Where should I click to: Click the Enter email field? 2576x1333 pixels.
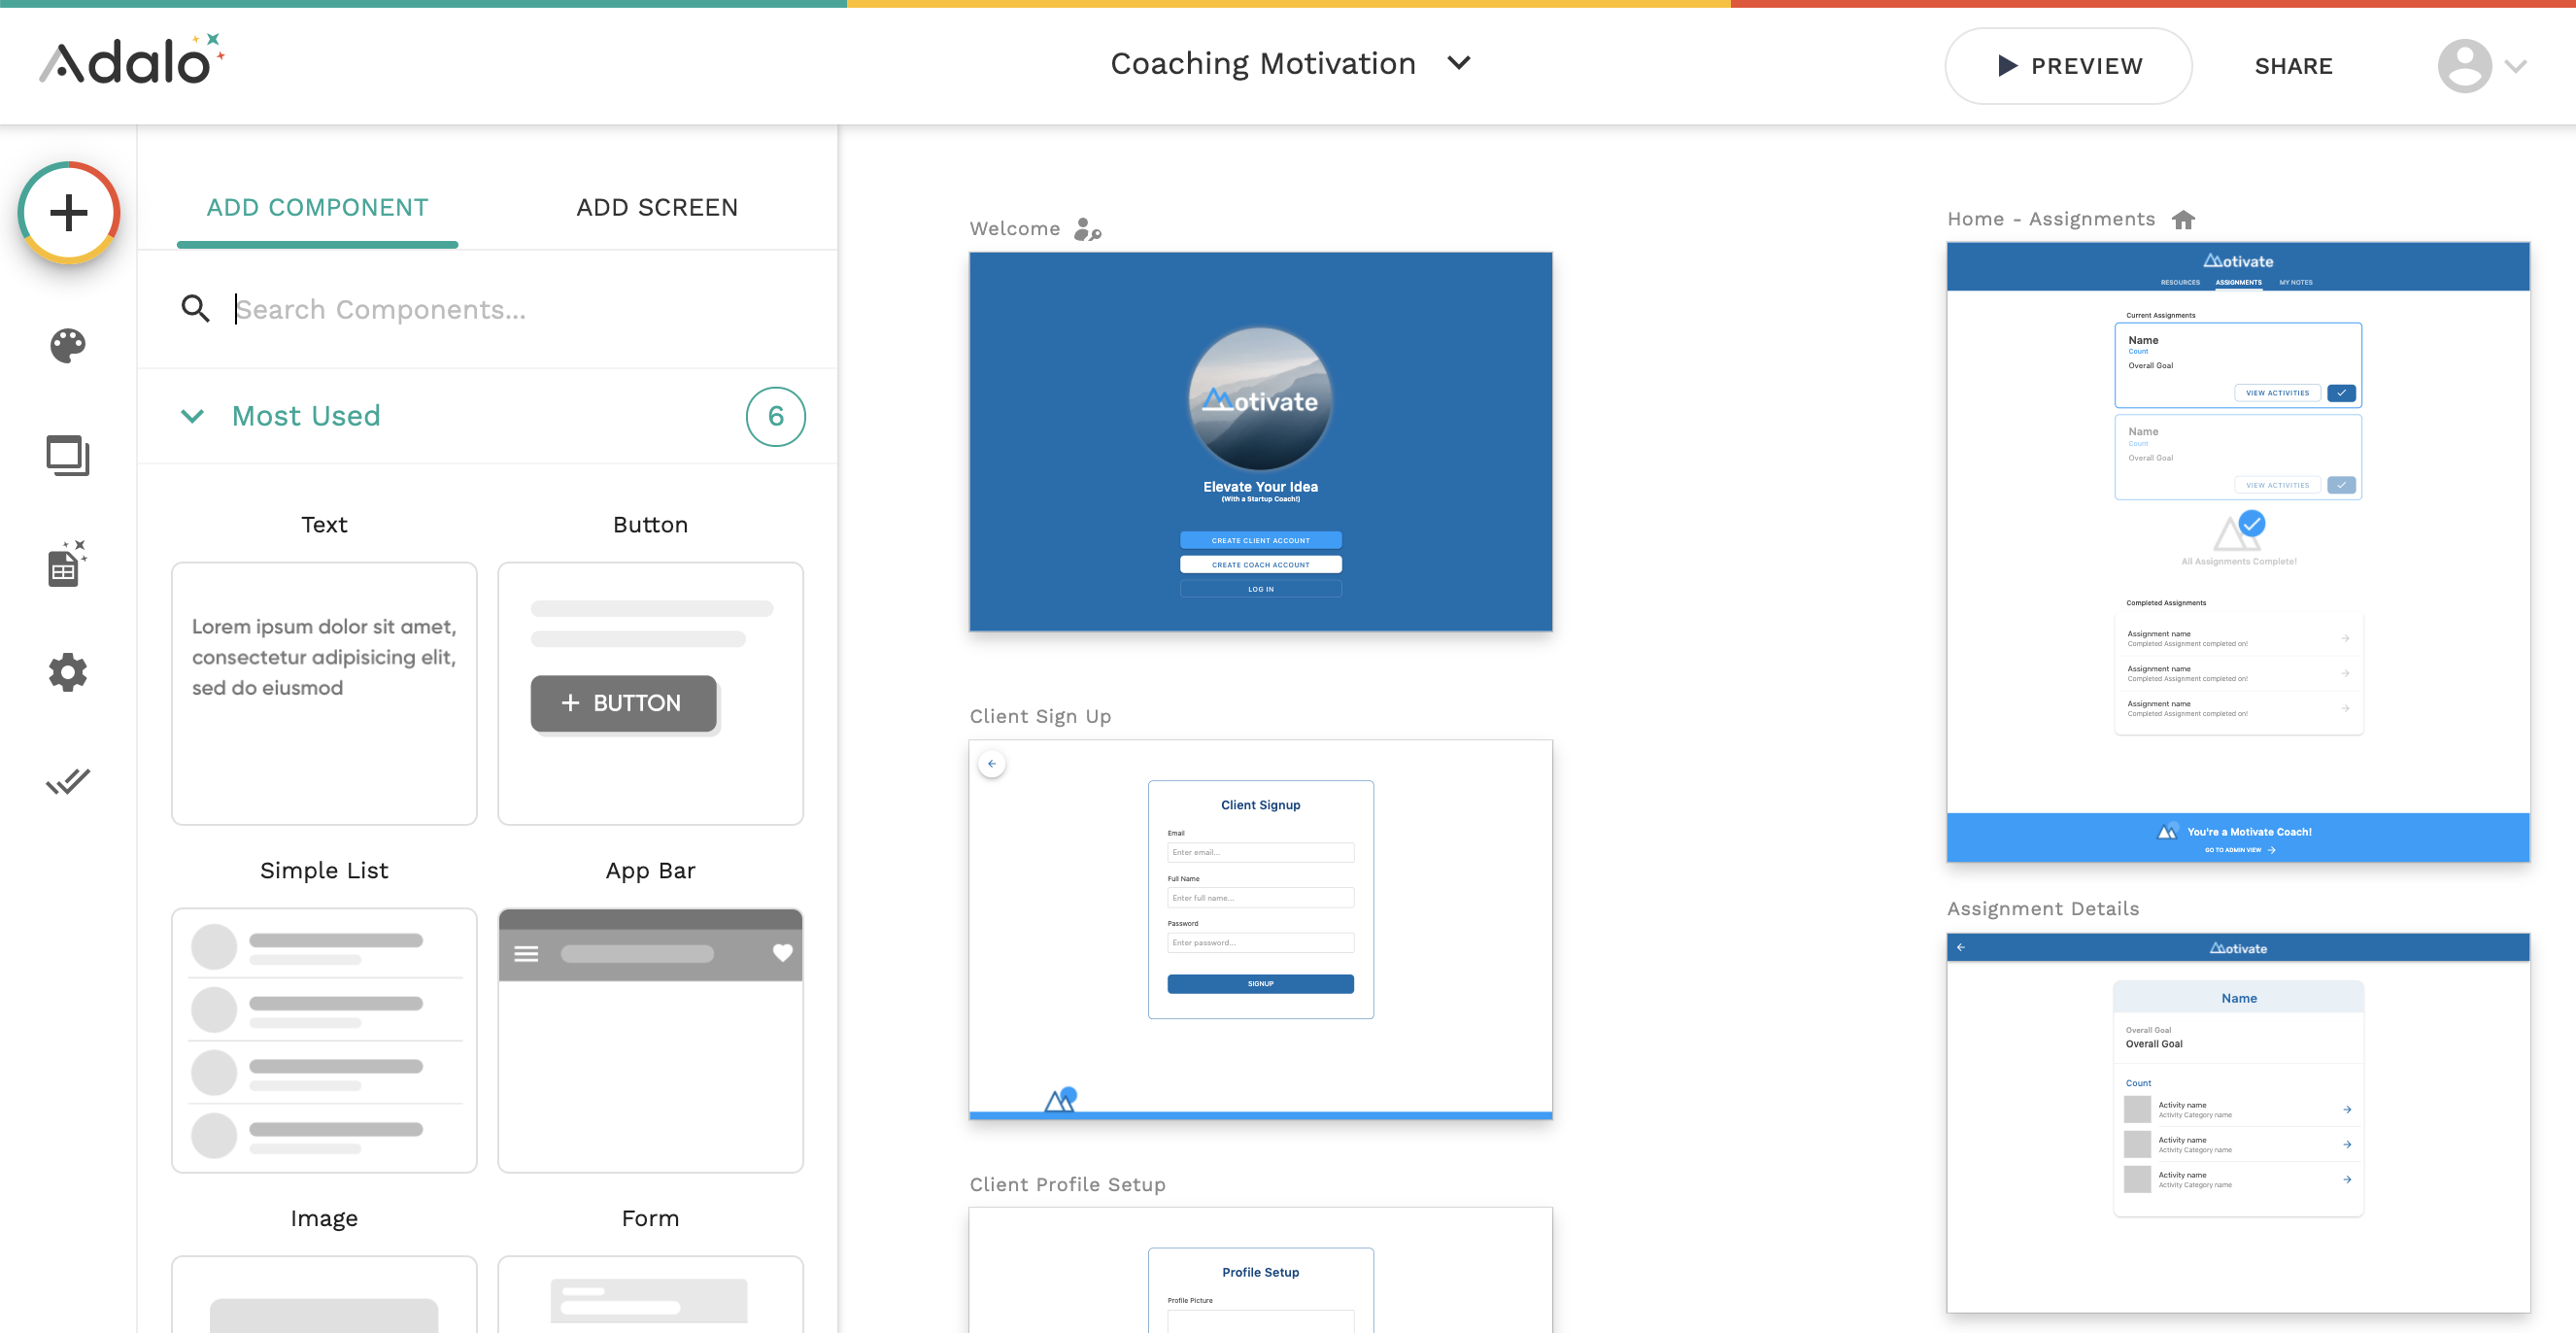pyautogui.click(x=1260, y=852)
